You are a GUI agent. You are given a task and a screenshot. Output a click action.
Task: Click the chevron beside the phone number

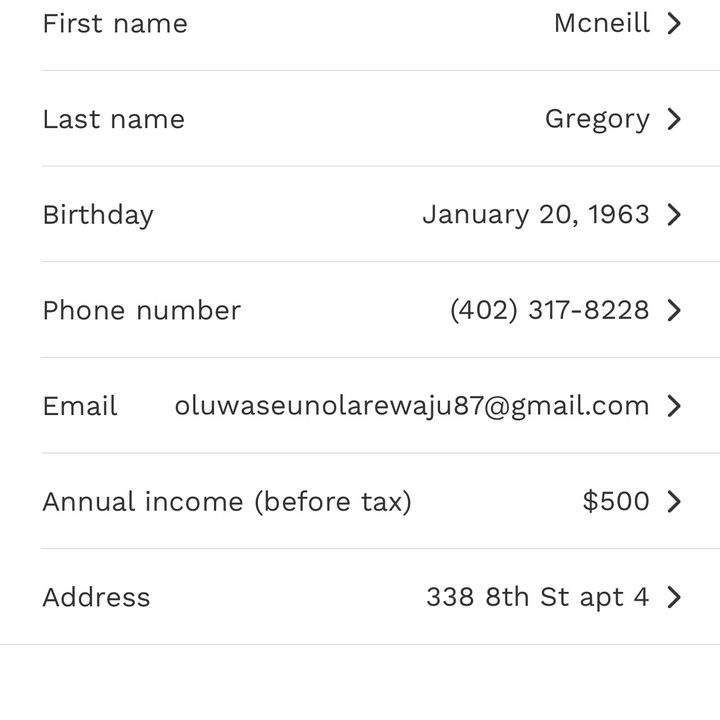[674, 310]
